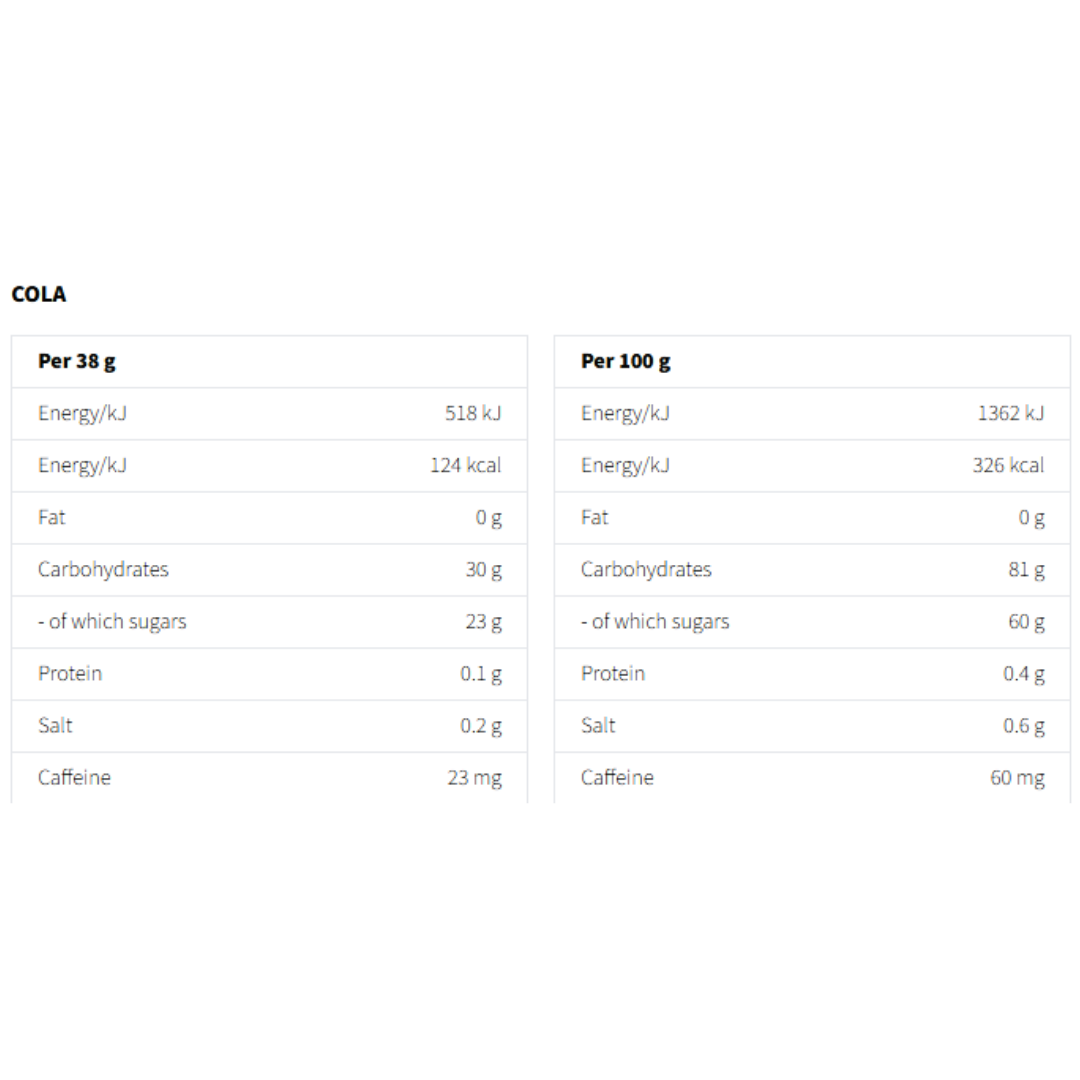Select the 30 g carbohydrates value
This screenshot has width=1080, height=1080.
[483, 569]
